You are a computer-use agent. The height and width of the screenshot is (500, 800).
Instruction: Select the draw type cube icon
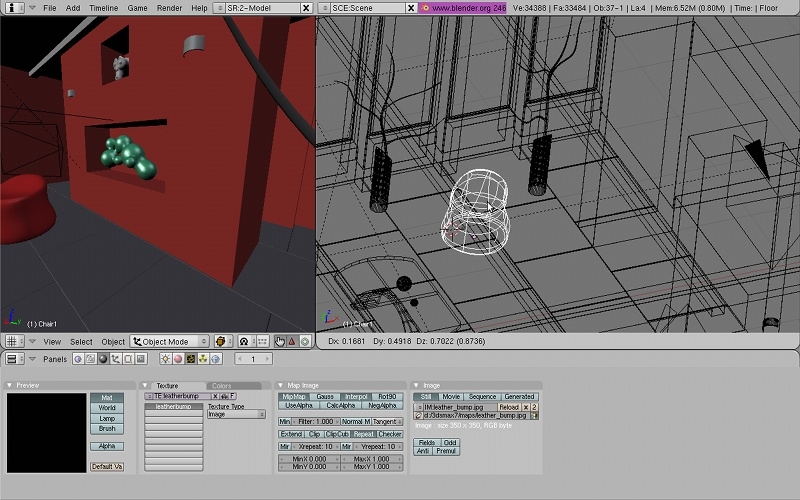pyautogui.click(x=222, y=342)
